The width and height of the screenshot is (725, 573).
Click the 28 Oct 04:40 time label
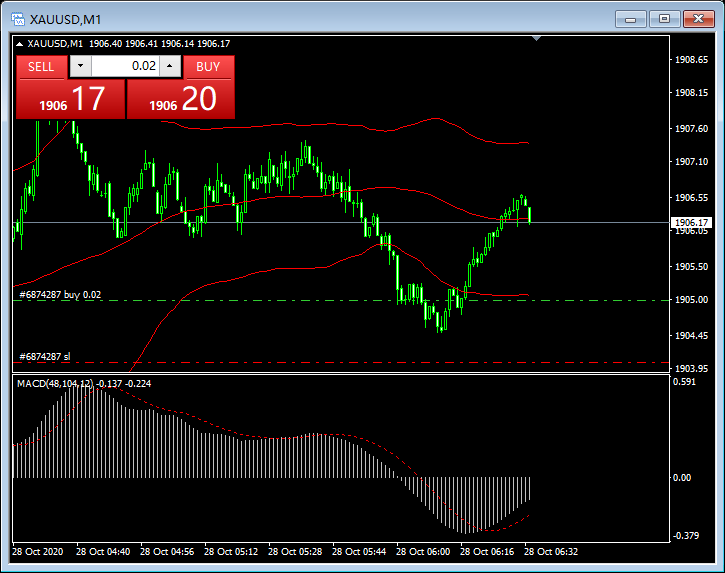103,552
